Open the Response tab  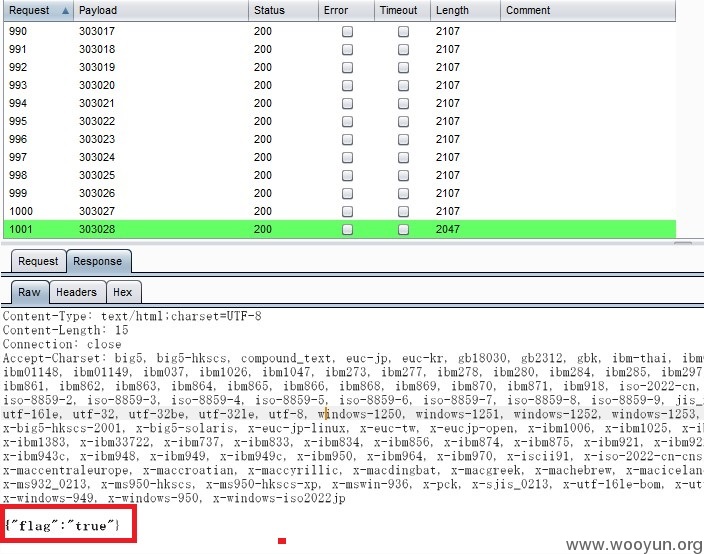pyautogui.click(x=98, y=261)
